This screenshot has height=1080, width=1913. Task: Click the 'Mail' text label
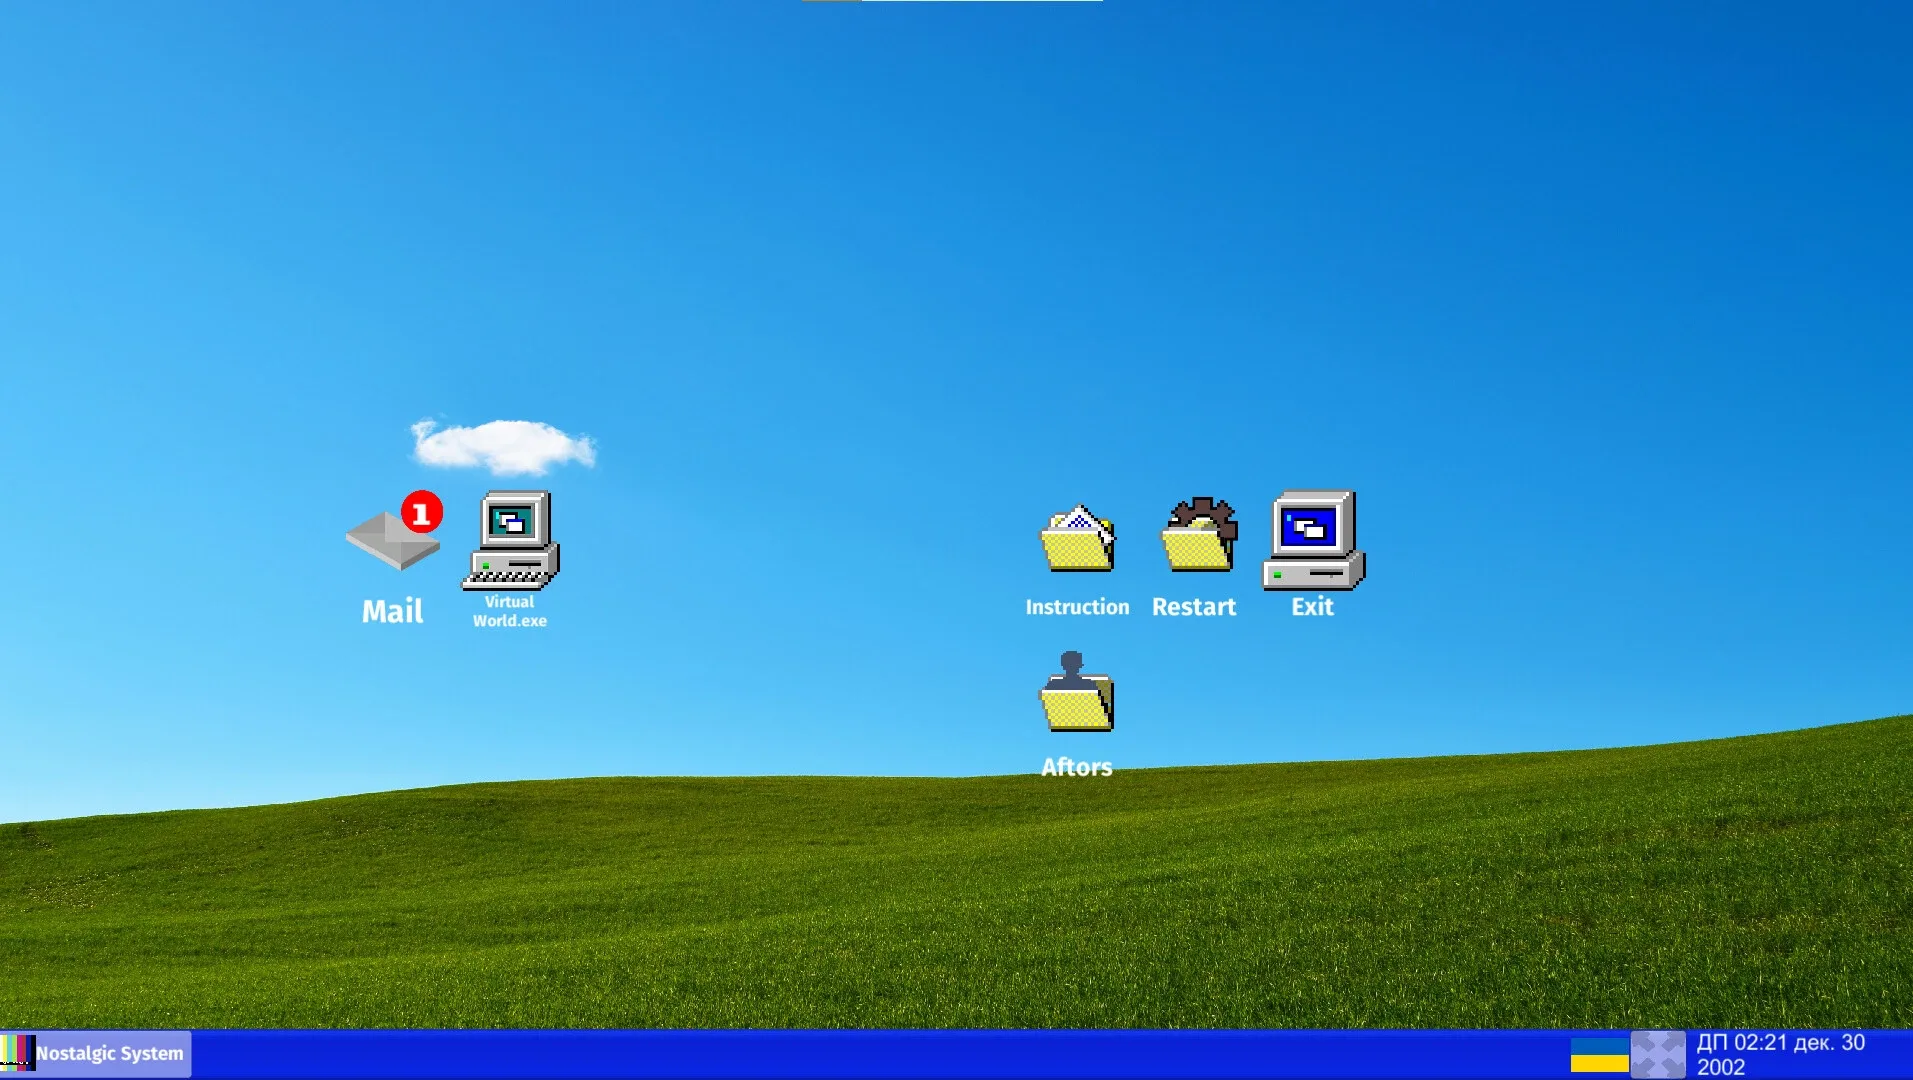[x=392, y=611]
